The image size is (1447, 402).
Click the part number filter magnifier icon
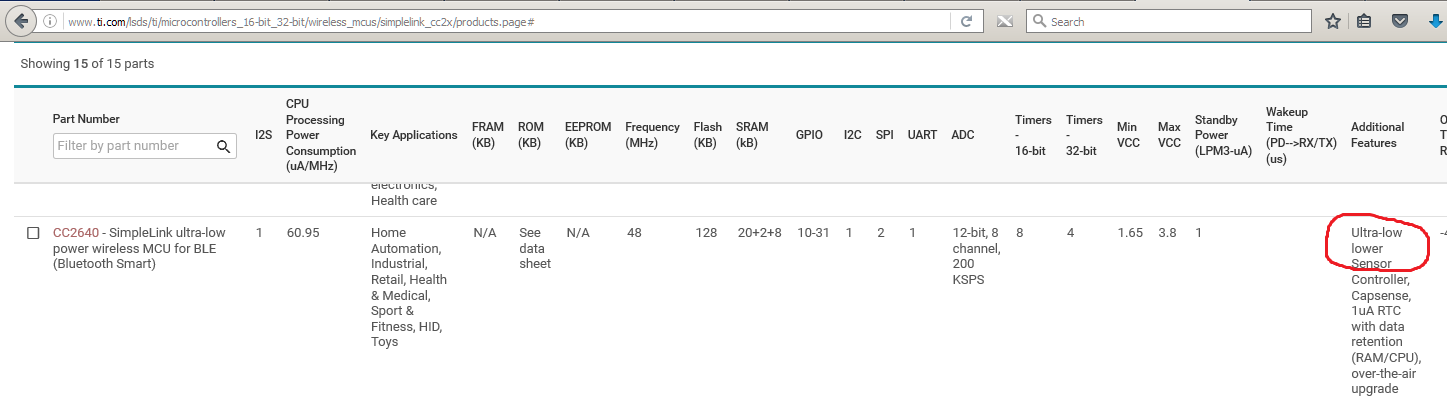click(x=224, y=146)
